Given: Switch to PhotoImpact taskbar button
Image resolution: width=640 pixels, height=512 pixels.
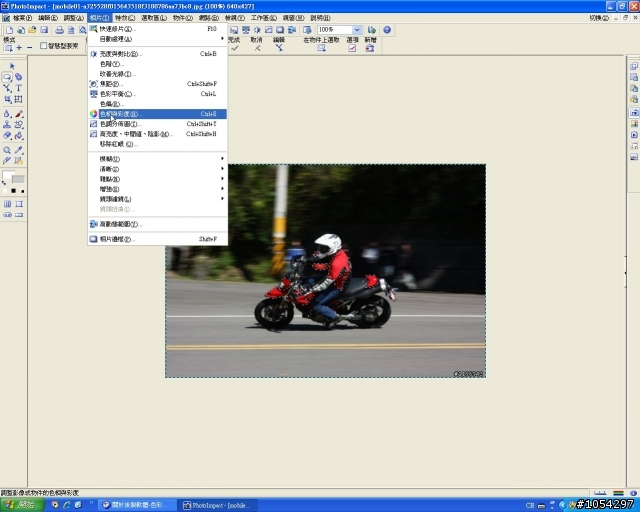Looking at the screenshot, I should (x=219, y=505).
